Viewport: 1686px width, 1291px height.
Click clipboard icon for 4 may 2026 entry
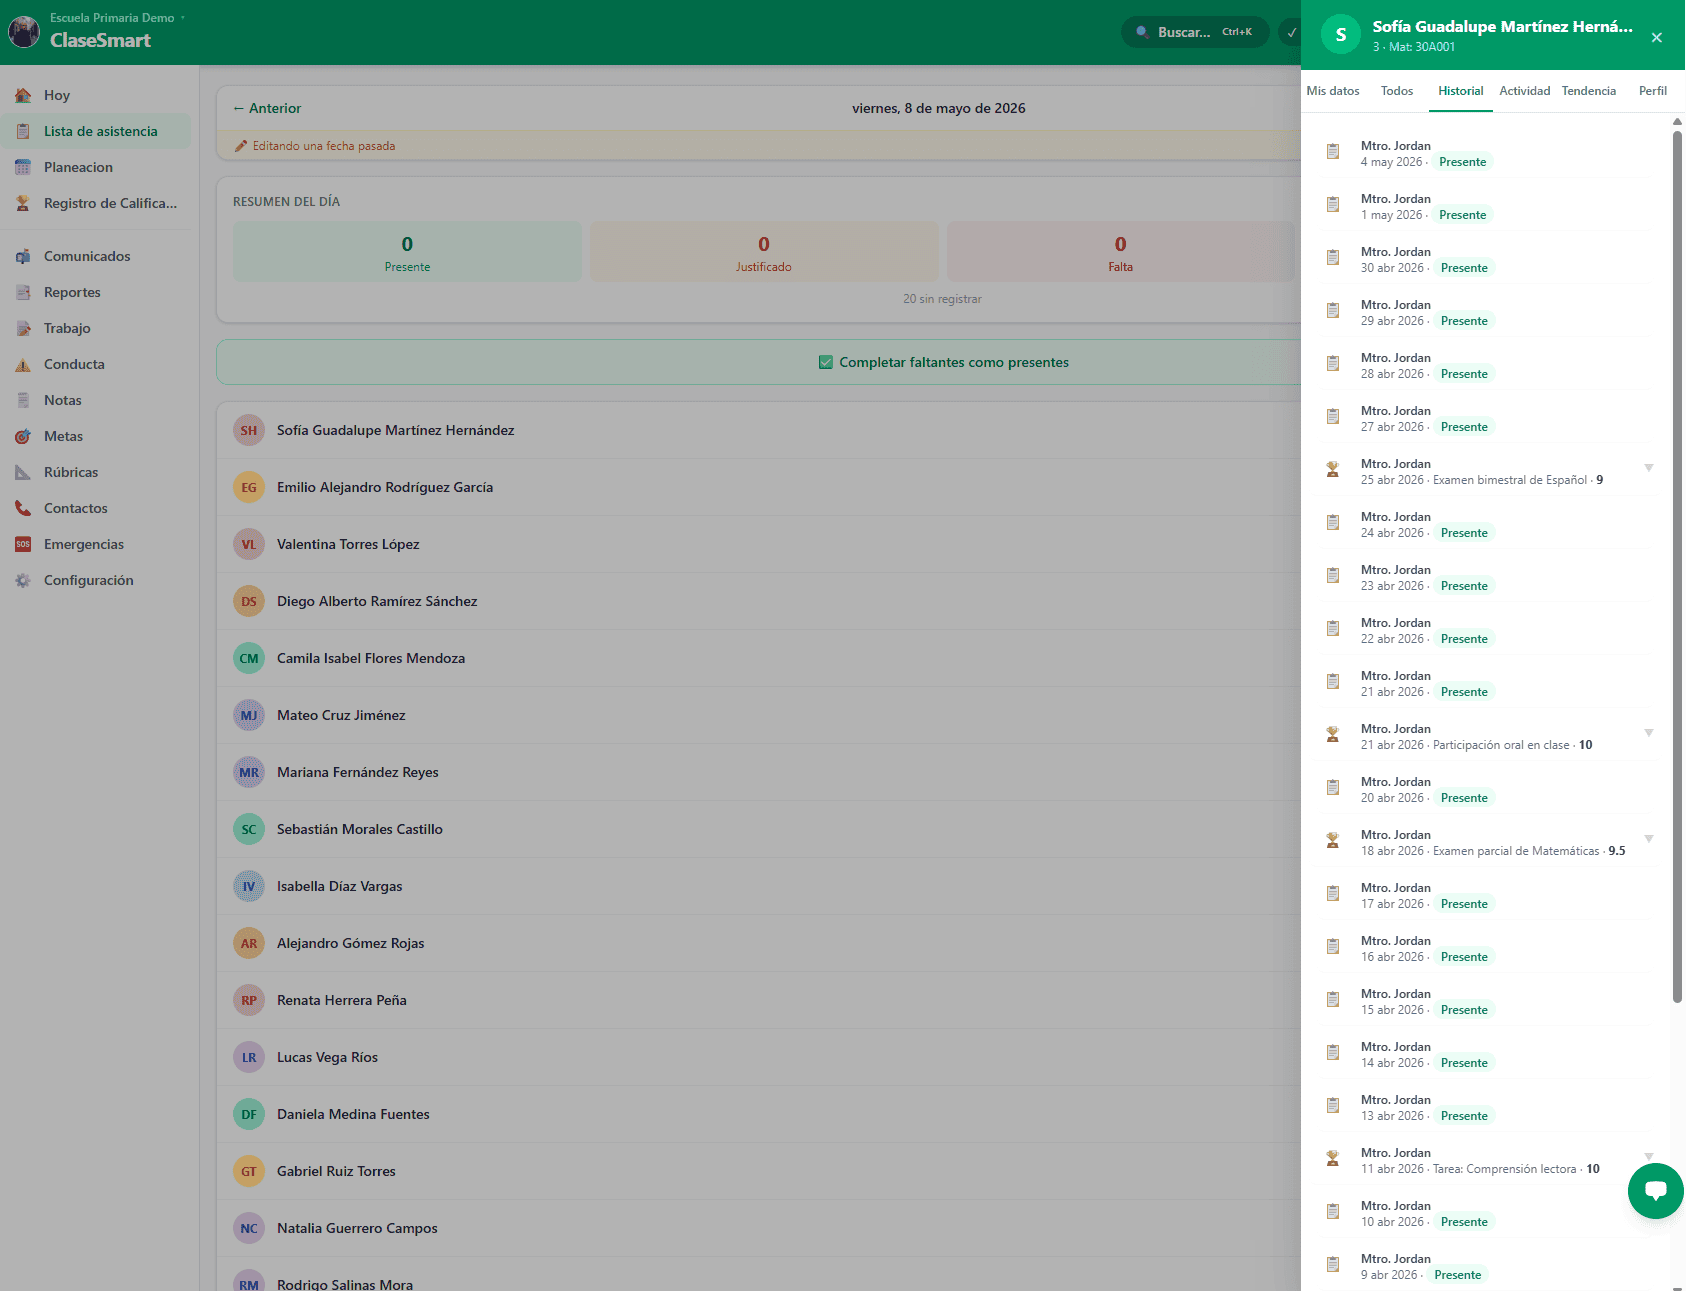click(x=1332, y=151)
